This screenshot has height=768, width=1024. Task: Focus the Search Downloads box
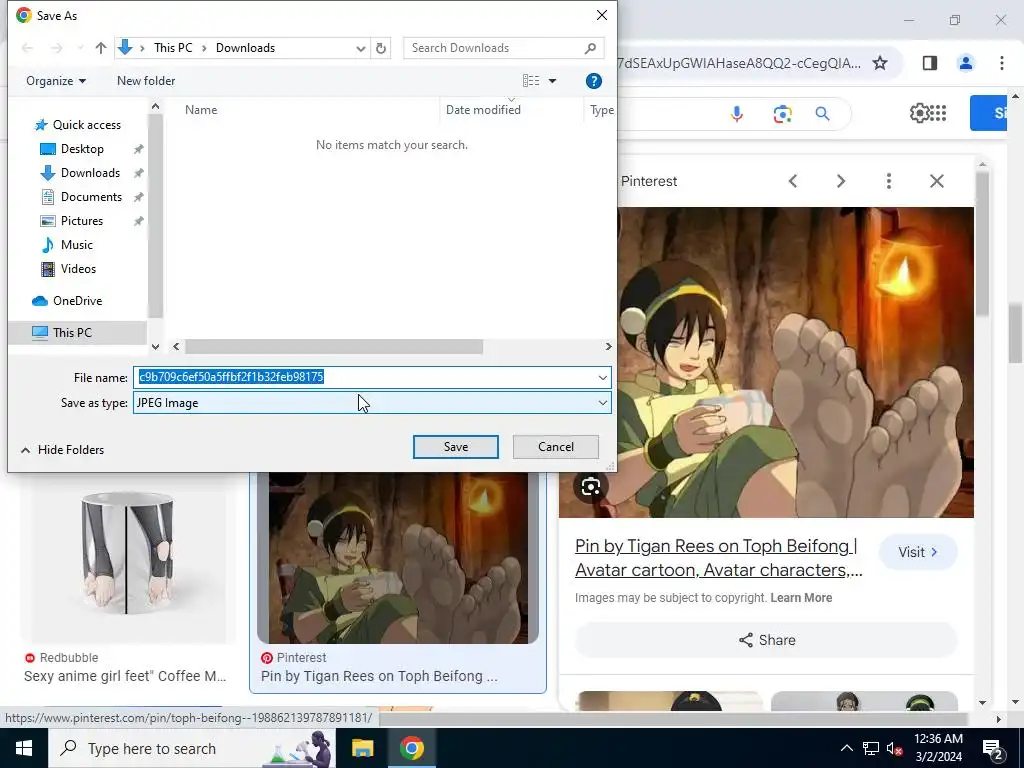[x=503, y=48]
